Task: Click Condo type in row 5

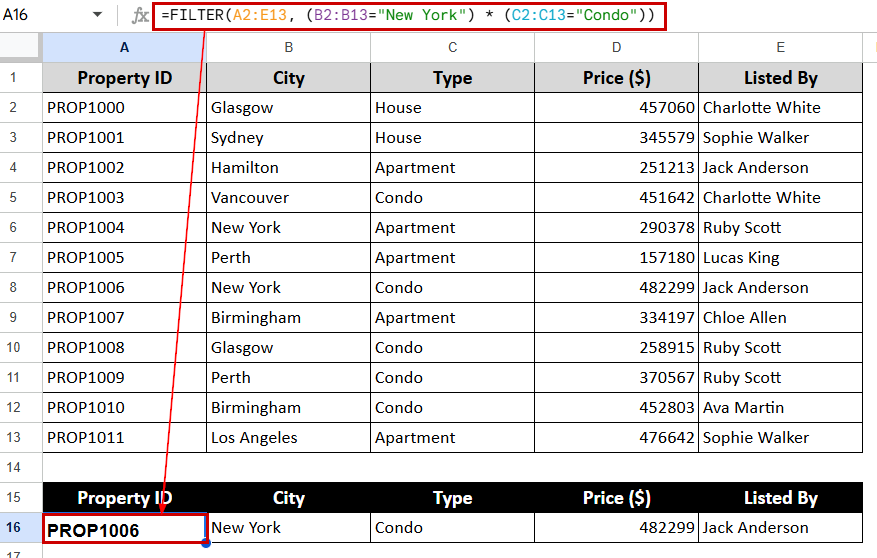Action: pos(452,197)
